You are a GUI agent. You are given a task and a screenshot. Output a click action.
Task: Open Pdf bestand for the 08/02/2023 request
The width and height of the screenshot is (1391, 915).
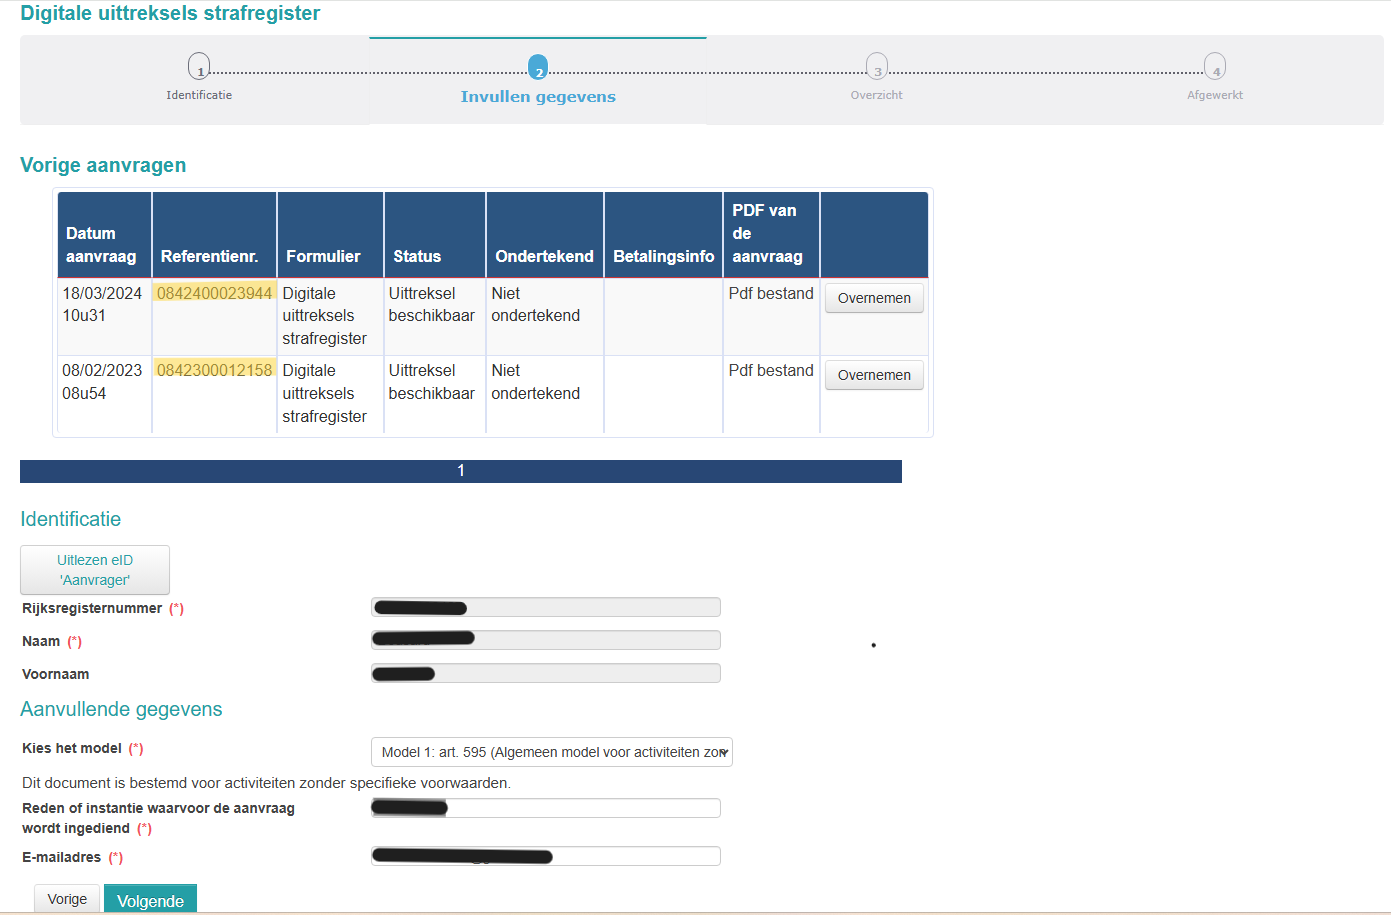(x=771, y=370)
